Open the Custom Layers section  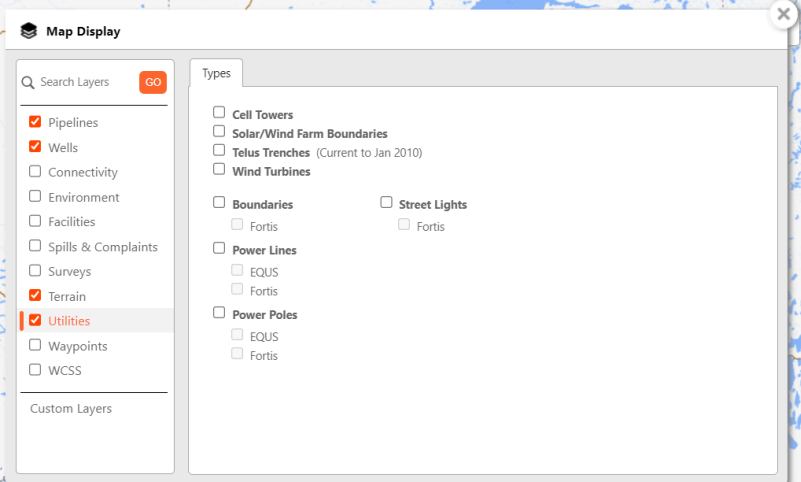(x=71, y=408)
